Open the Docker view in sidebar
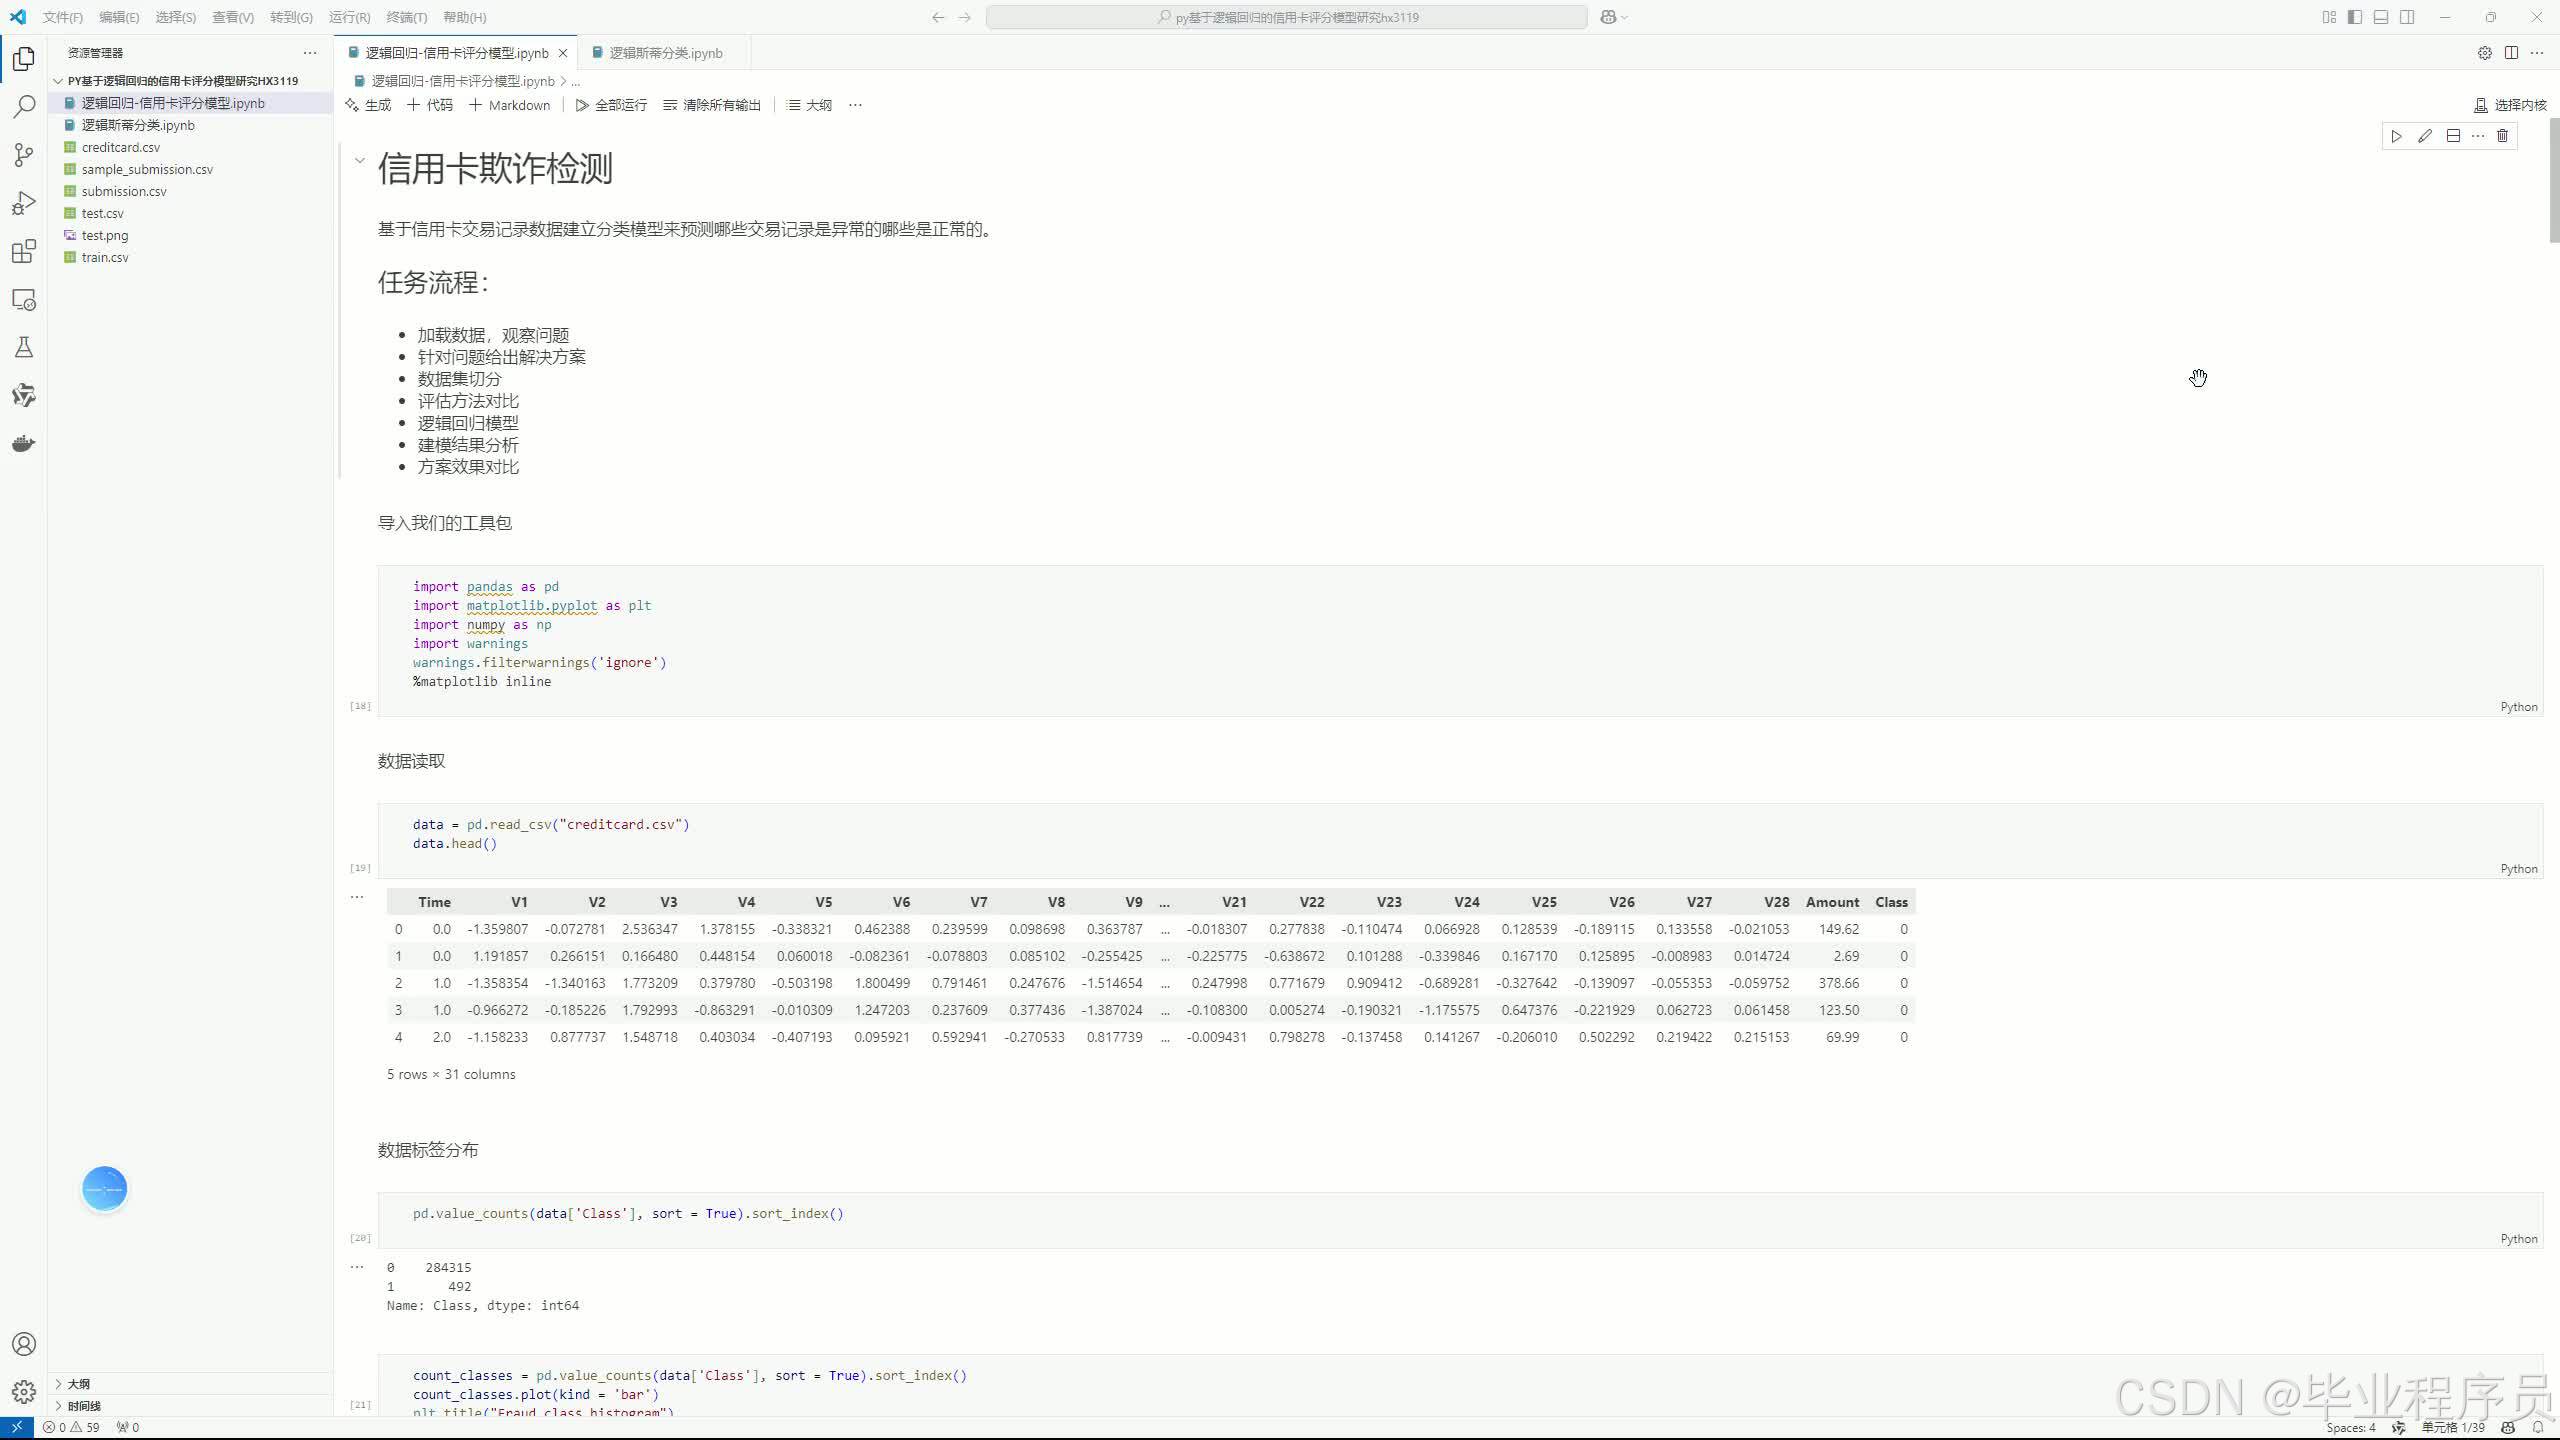This screenshot has width=2560, height=1440. pyautogui.click(x=24, y=444)
